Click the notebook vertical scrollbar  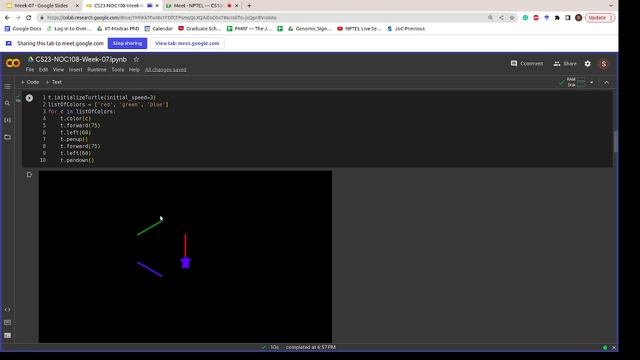[615, 141]
